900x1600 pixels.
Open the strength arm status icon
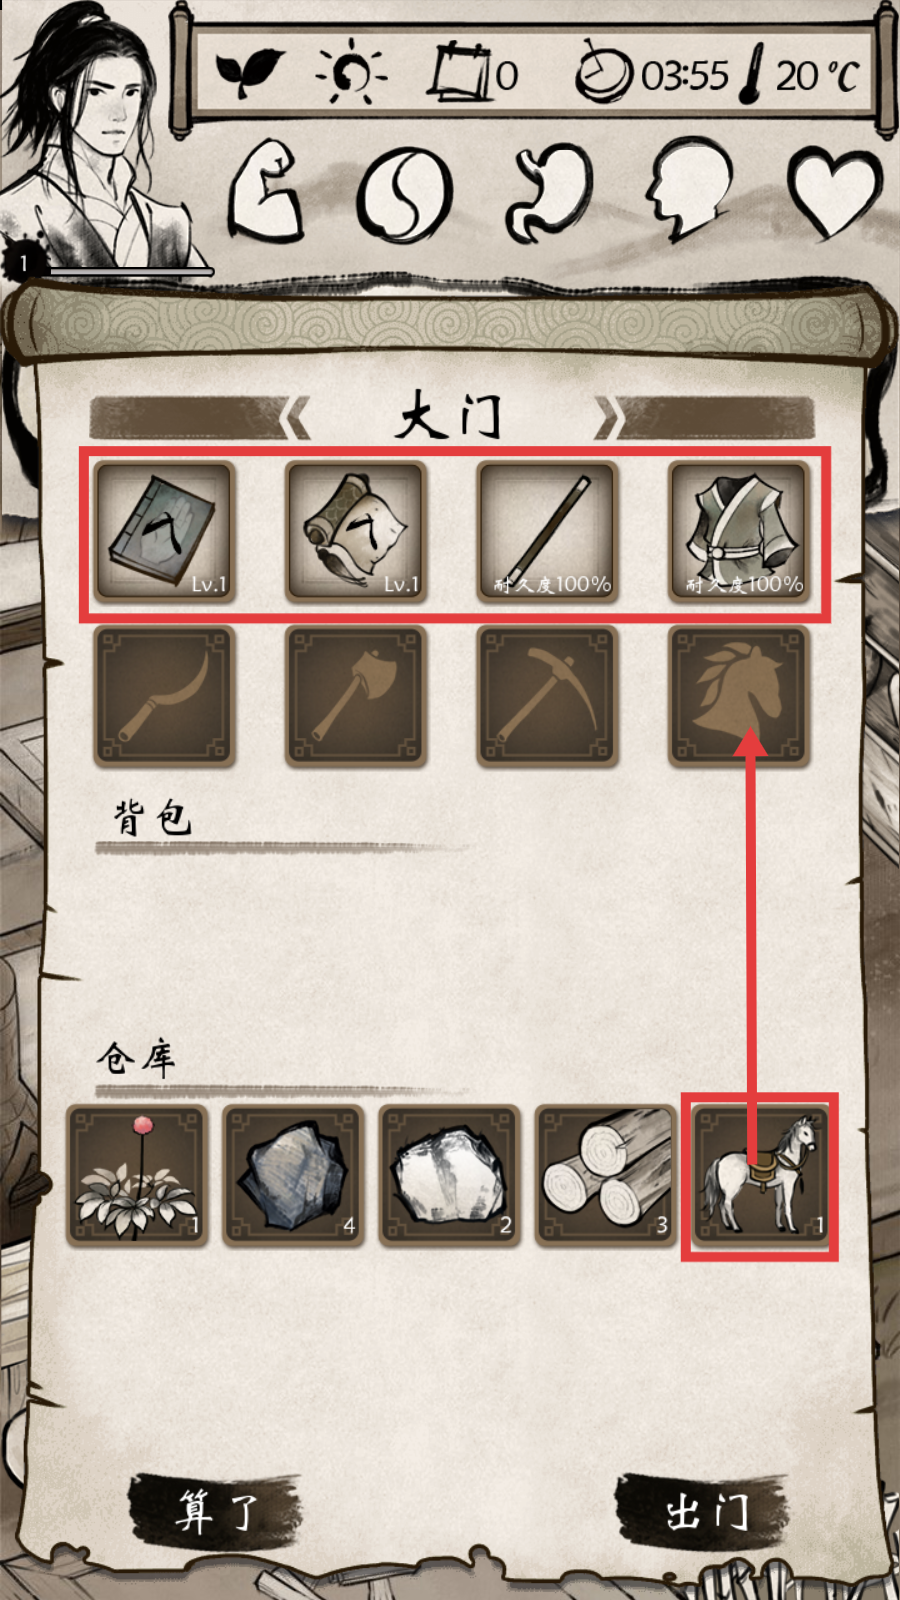(265, 190)
